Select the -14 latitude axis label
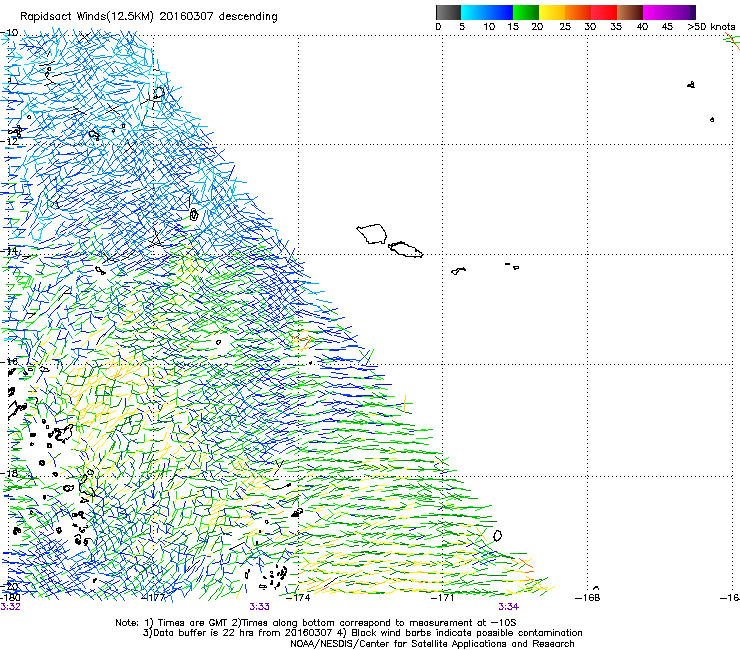 9,251
